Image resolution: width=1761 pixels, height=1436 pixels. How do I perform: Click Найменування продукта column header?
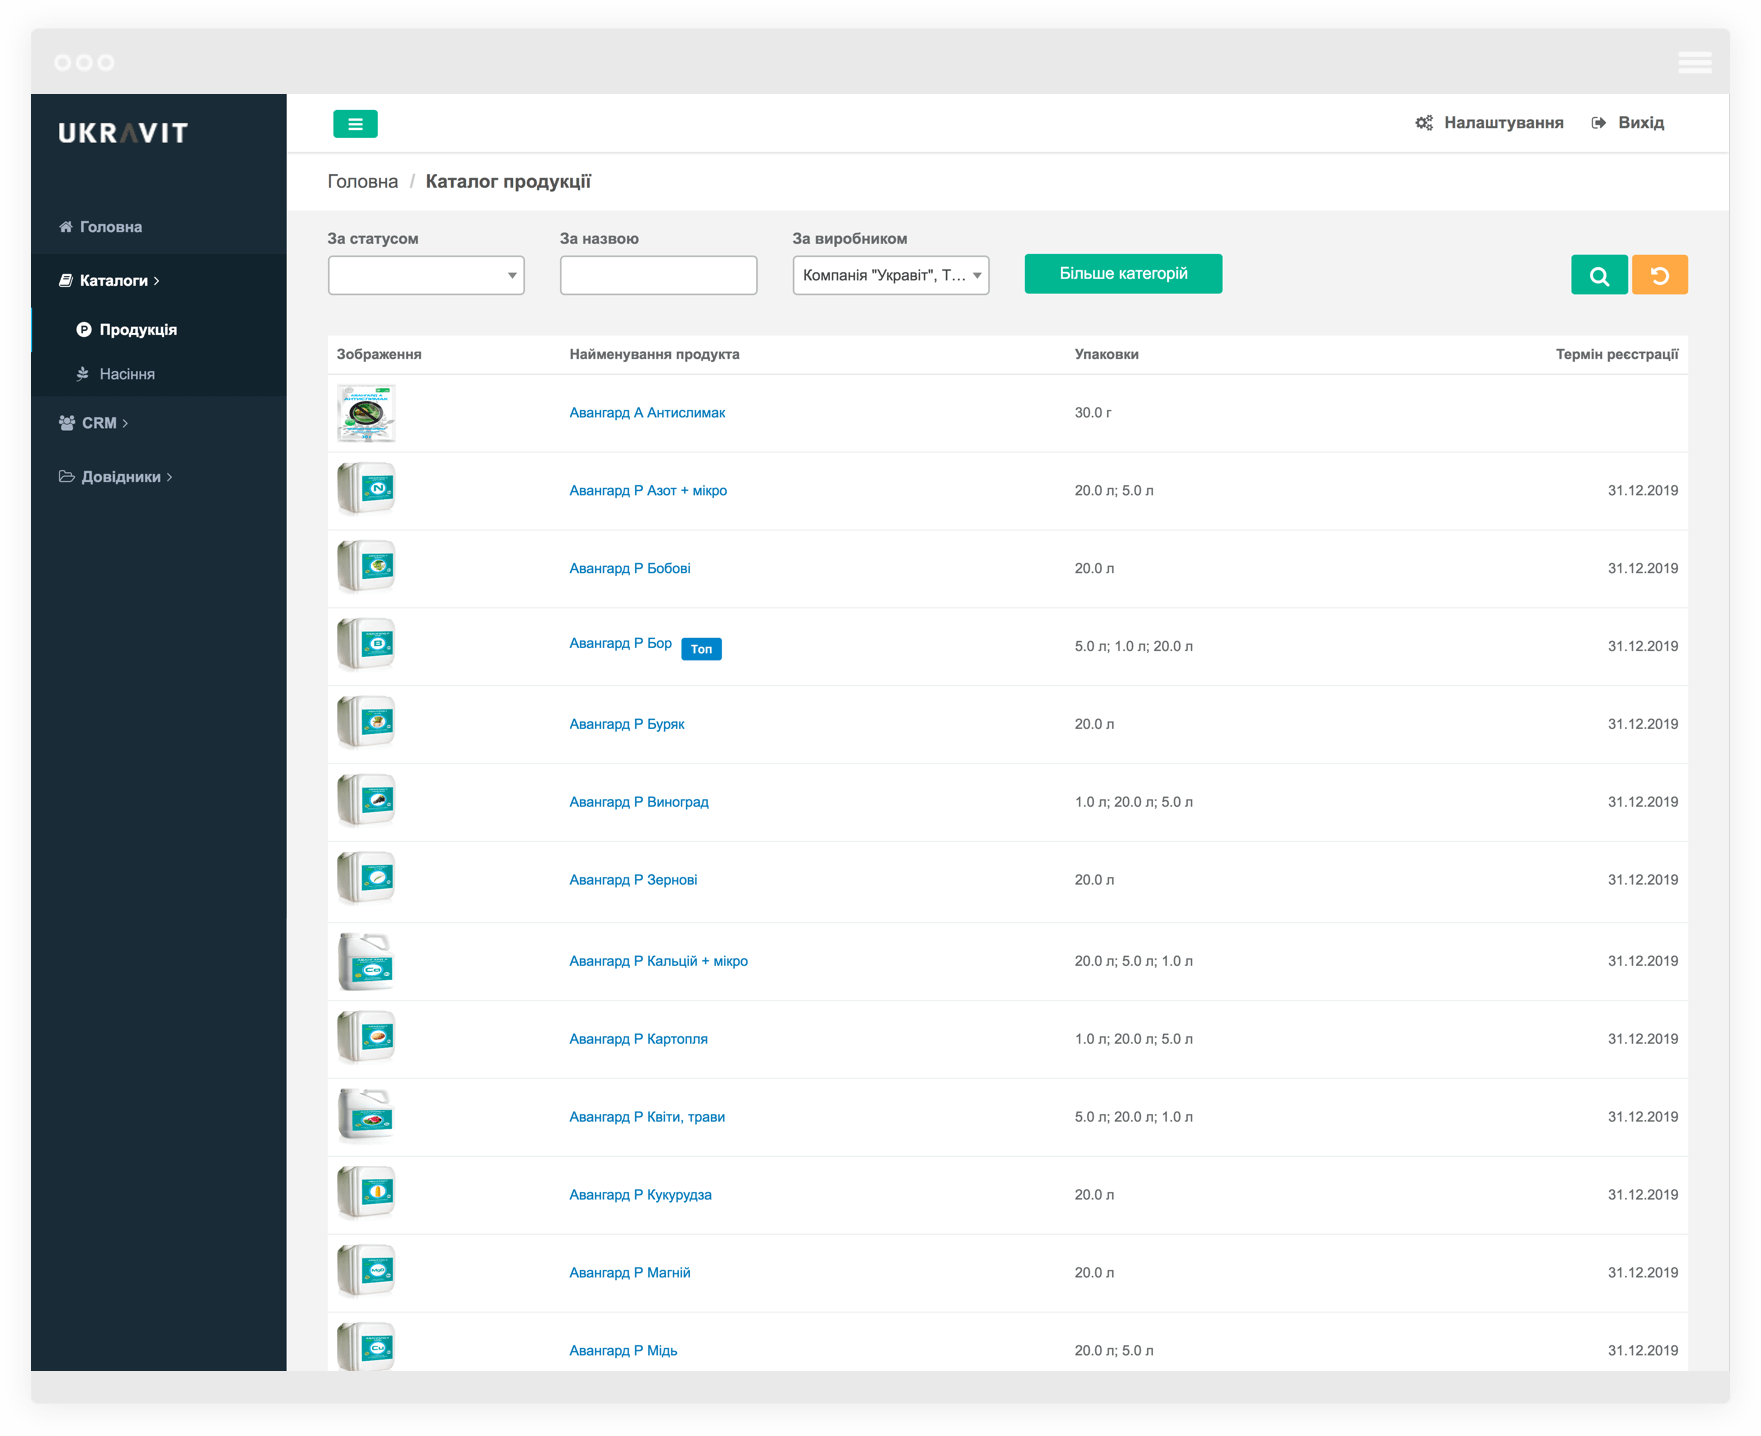point(654,355)
